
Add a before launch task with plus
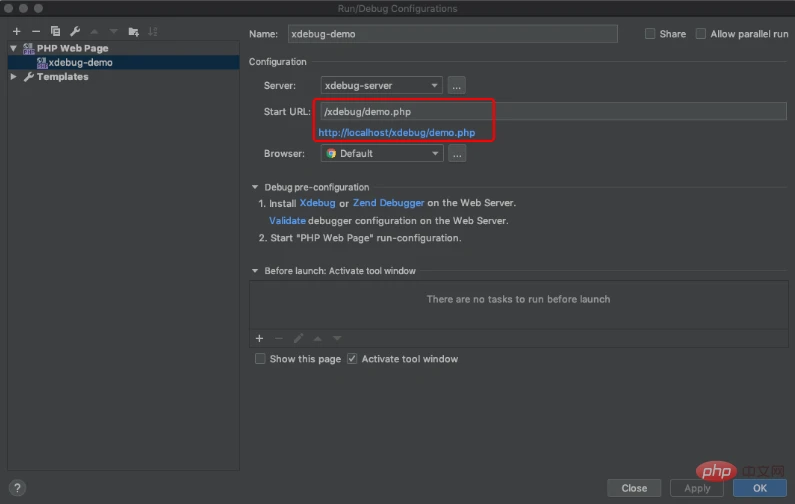259,338
